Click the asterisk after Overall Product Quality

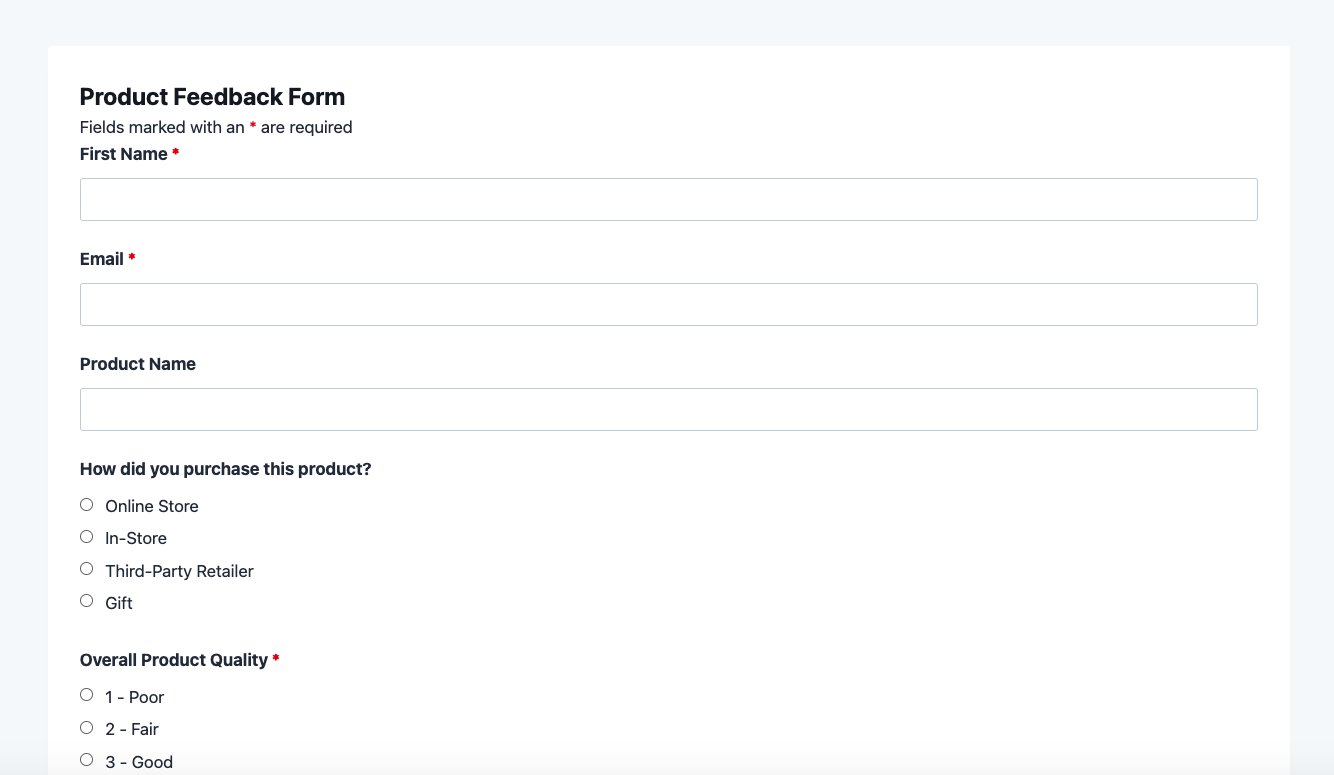coord(276,659)
